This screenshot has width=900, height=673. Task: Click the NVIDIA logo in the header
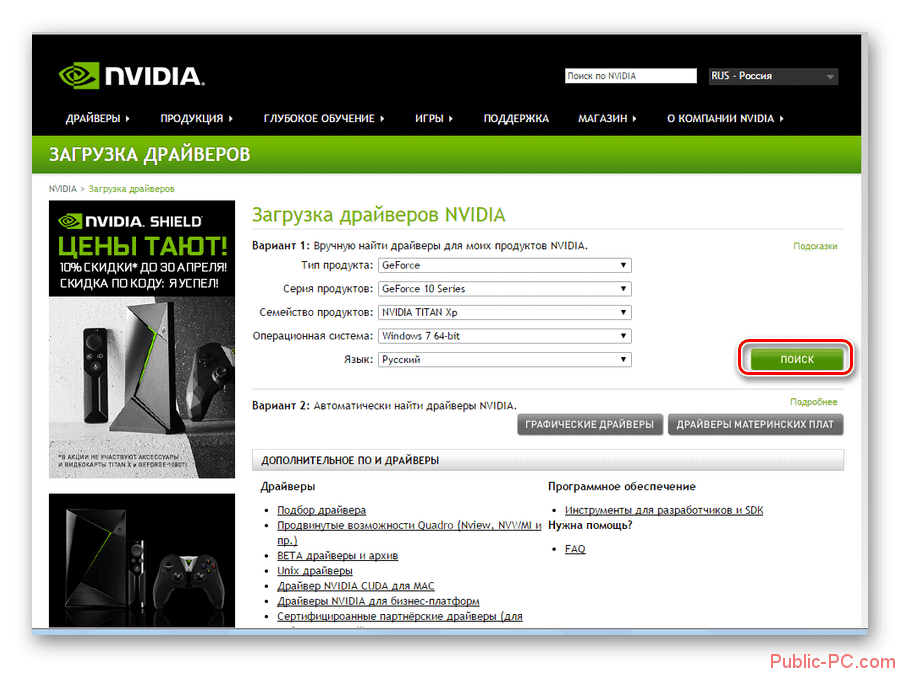131,76
